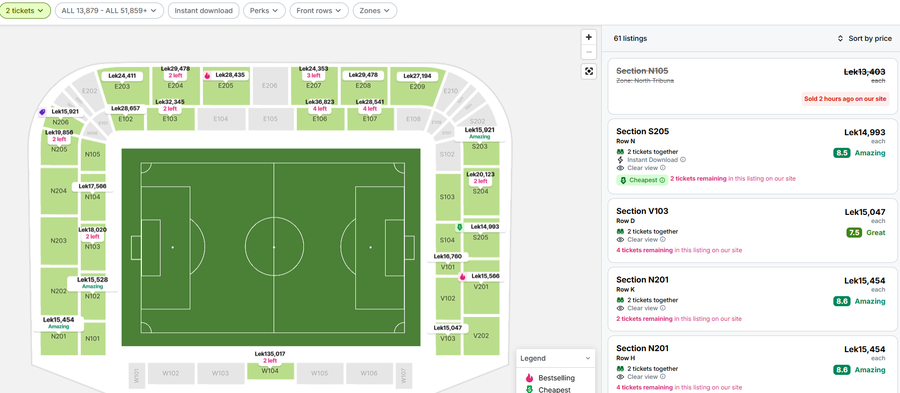
Task: Reset the seat map view
Action: pos(588,71)
